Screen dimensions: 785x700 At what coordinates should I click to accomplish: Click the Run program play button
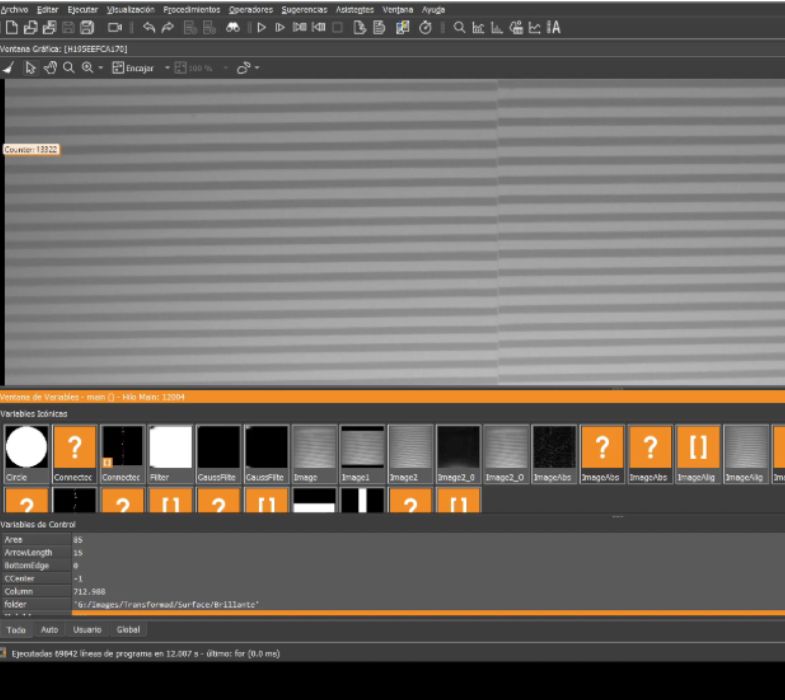click(x=262, y=27)
